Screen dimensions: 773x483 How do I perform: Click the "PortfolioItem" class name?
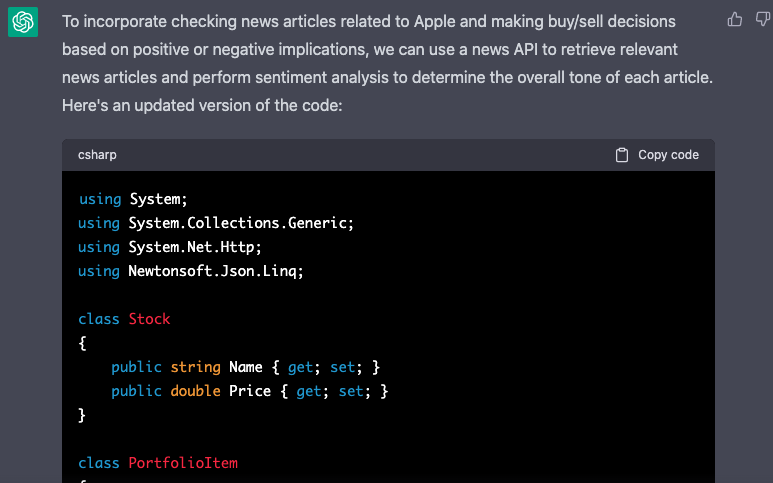[x=183, y=463]
